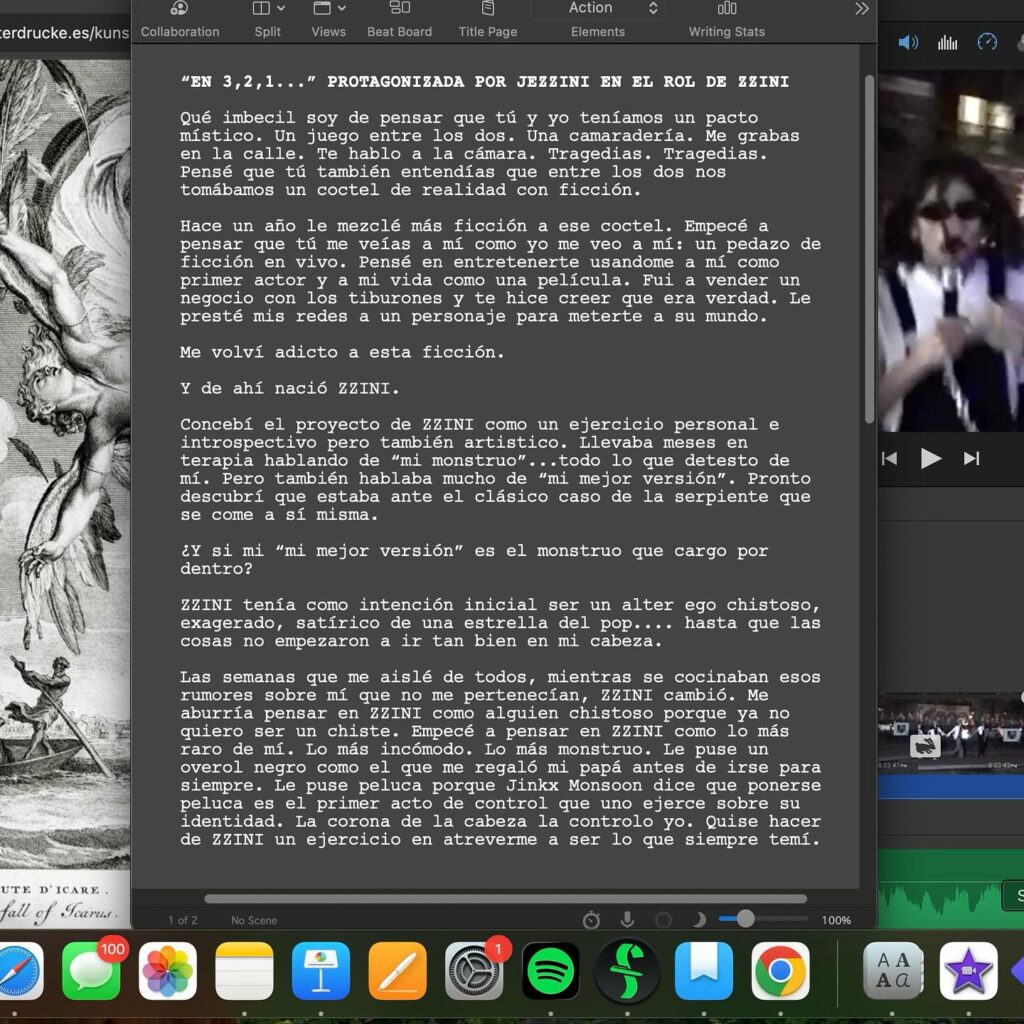This screenshot has width=1024, height=1024.
Task: Adjust the script zoom slider
Action: coord(745,920)
